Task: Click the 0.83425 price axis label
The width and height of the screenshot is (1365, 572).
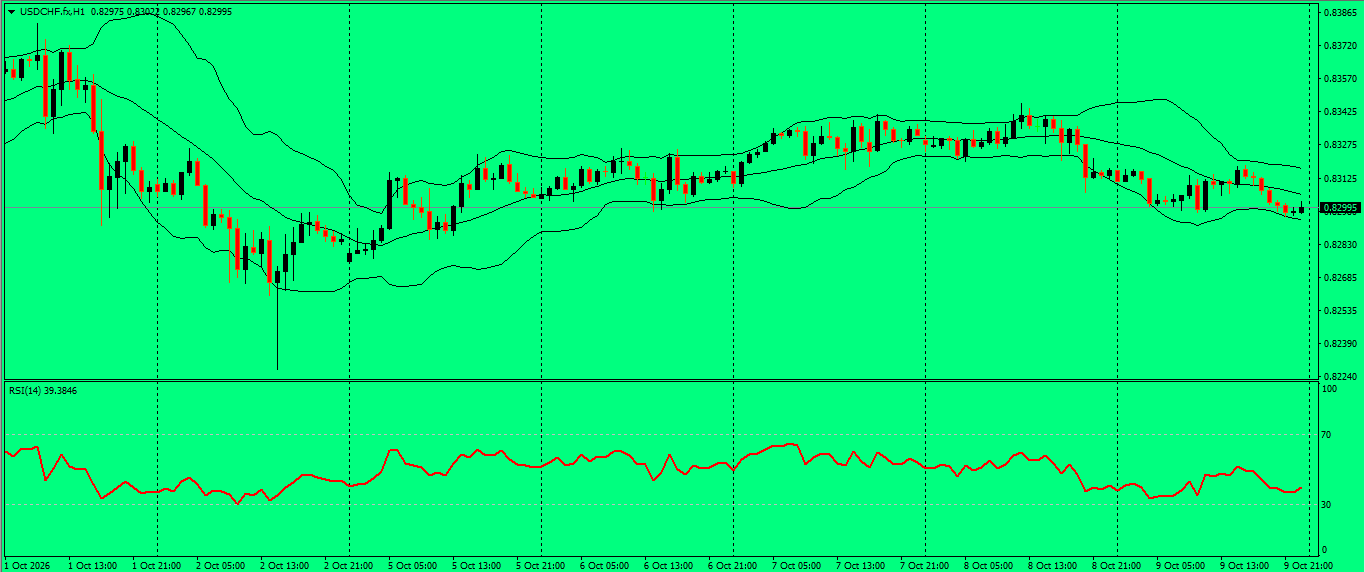Action: tap(1339, 112)
